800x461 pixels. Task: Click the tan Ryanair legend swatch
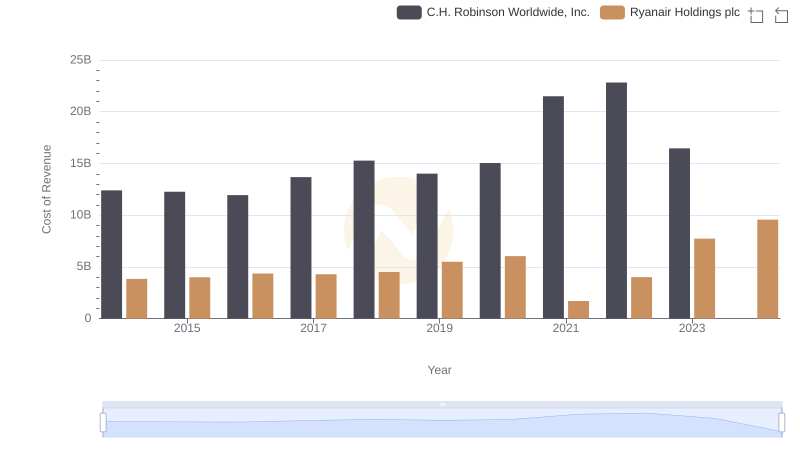pyautogui.click(x=612, y=12)
